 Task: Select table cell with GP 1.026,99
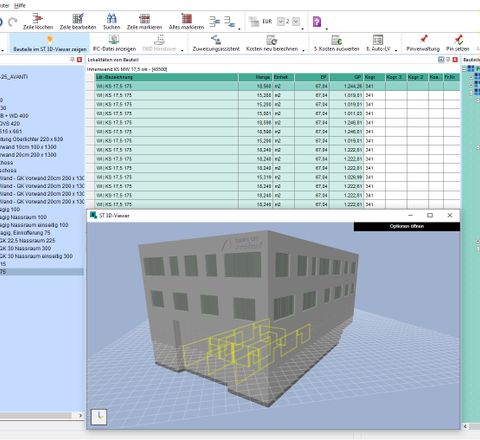(x=347, y=177)
